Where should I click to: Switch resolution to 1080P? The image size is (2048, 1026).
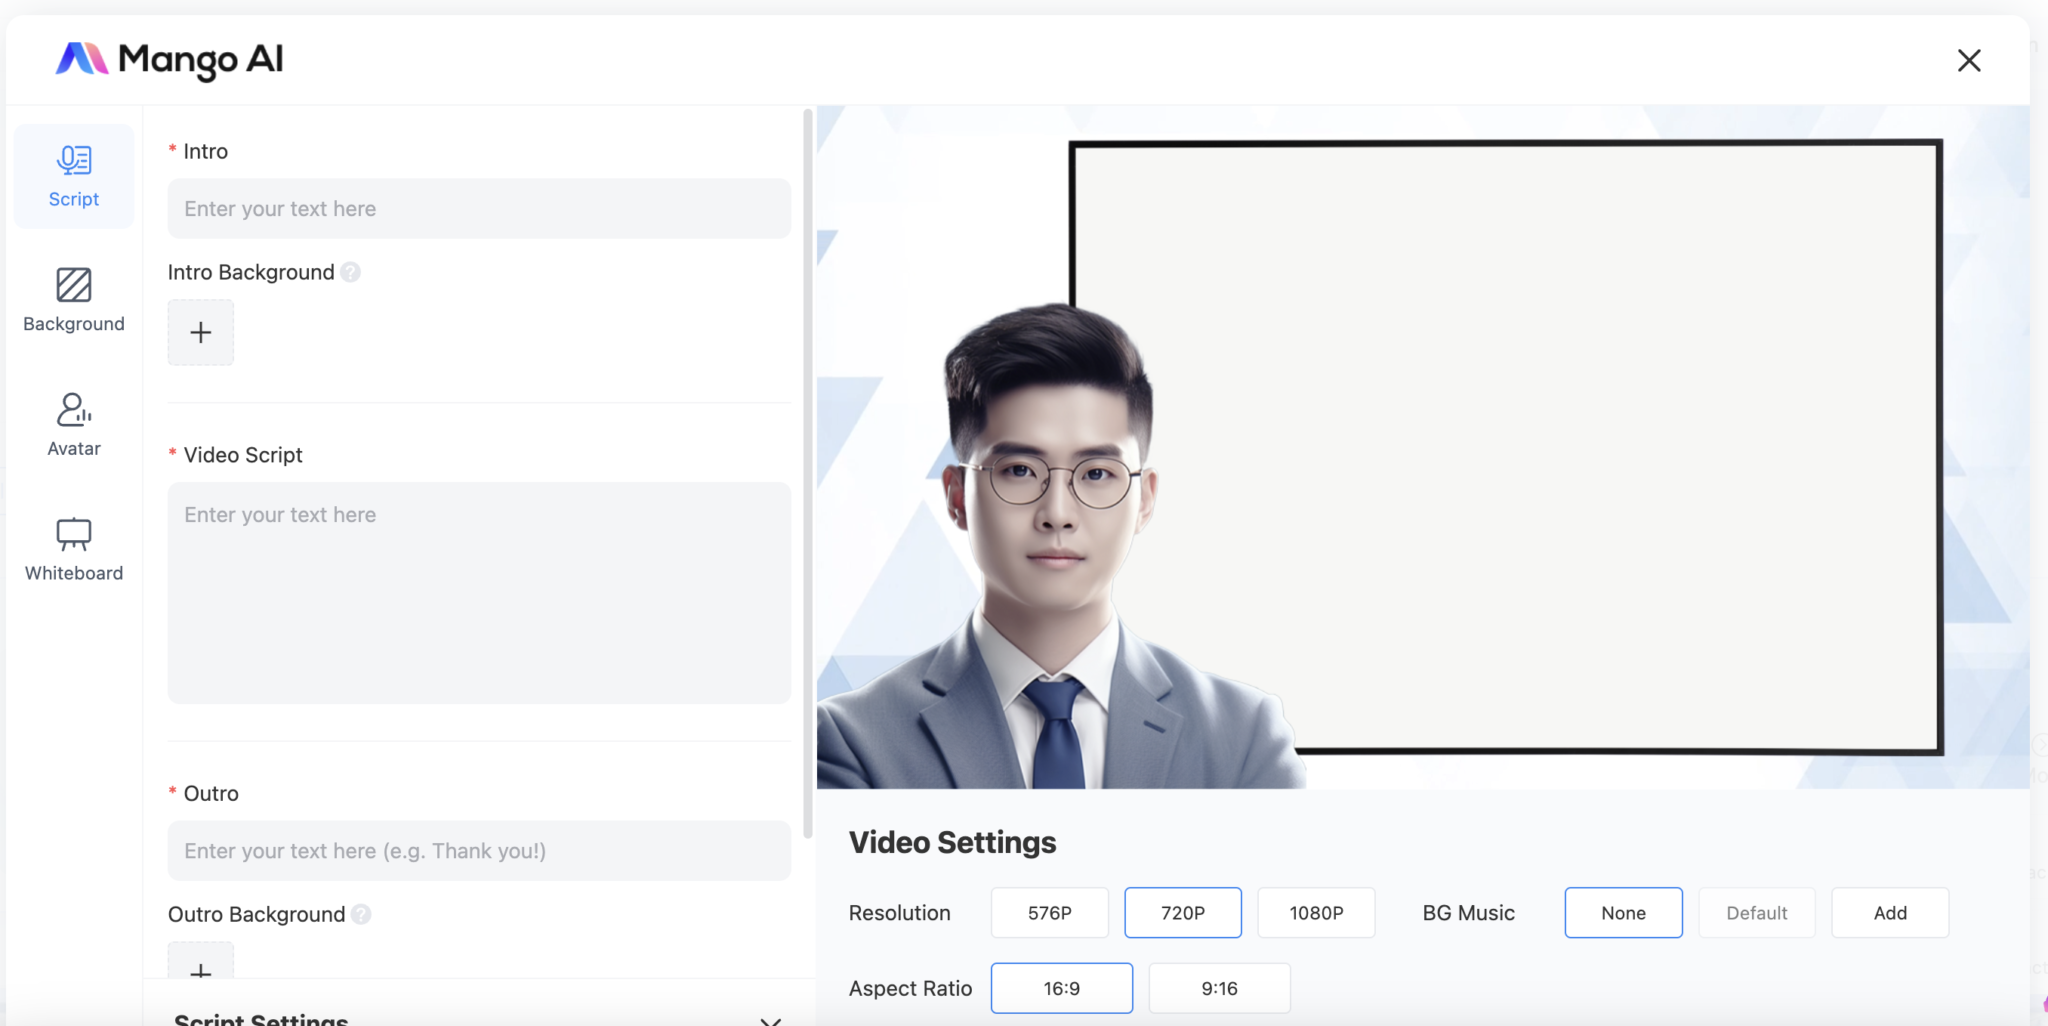tap(1315, 912)
